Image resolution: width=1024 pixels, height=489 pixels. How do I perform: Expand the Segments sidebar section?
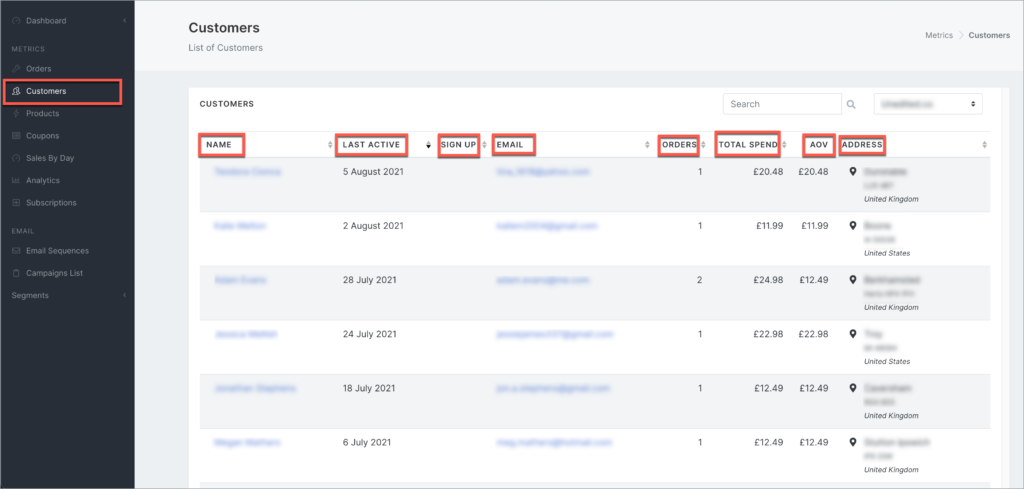(x=124, y=295)
